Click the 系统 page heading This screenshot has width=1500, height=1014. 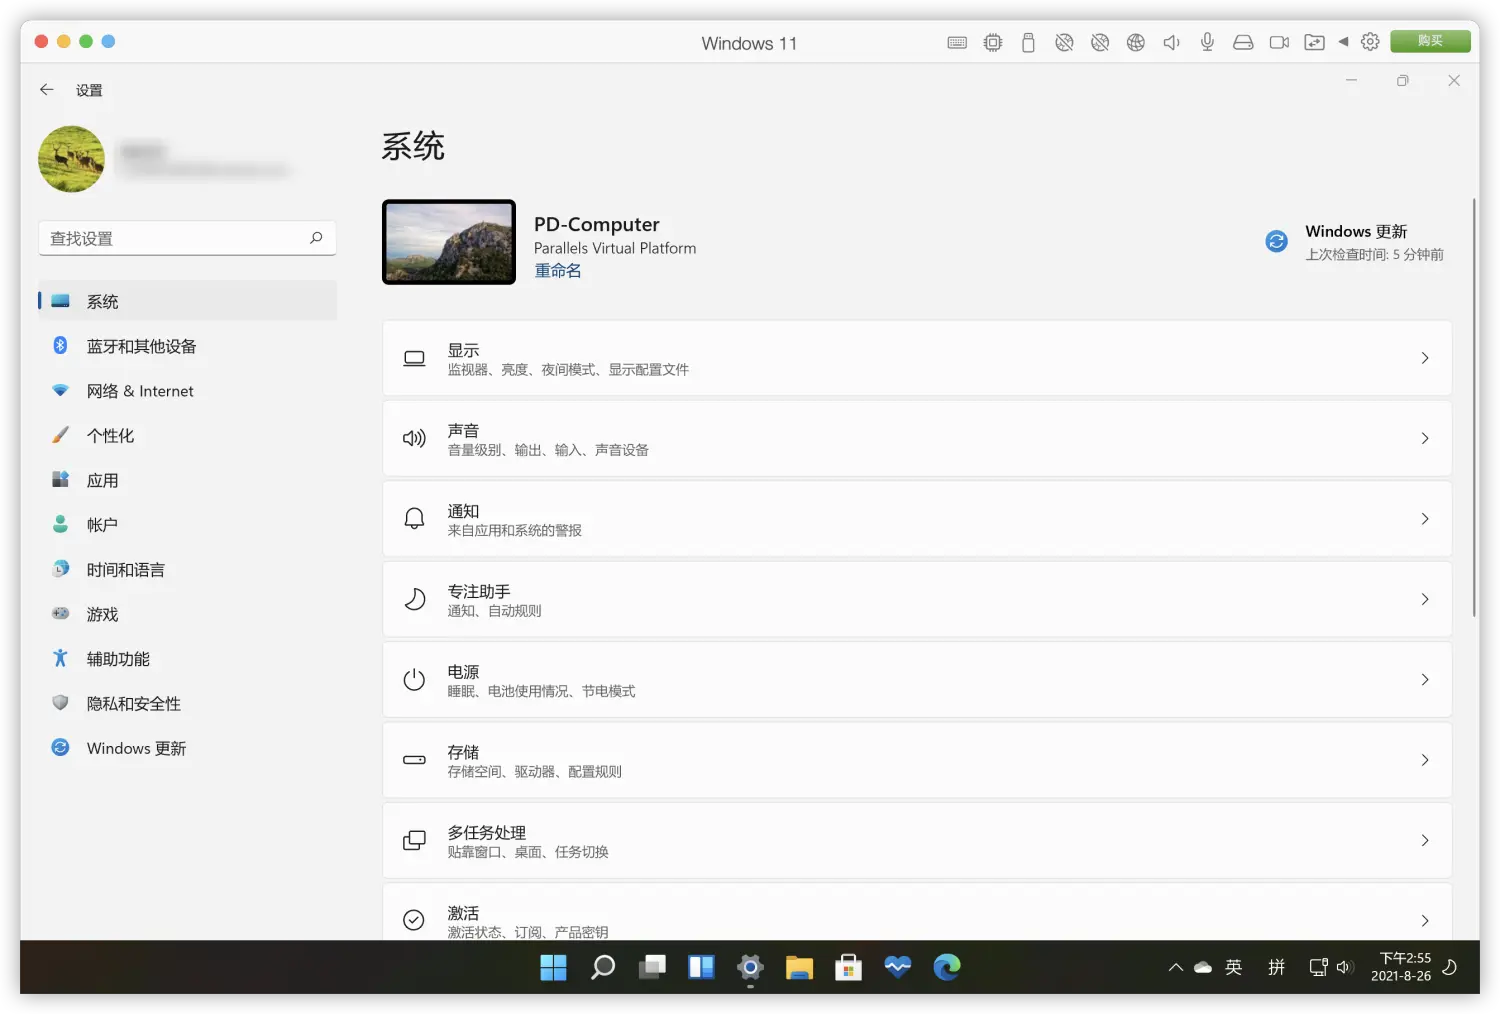click(x=413, y=146)
